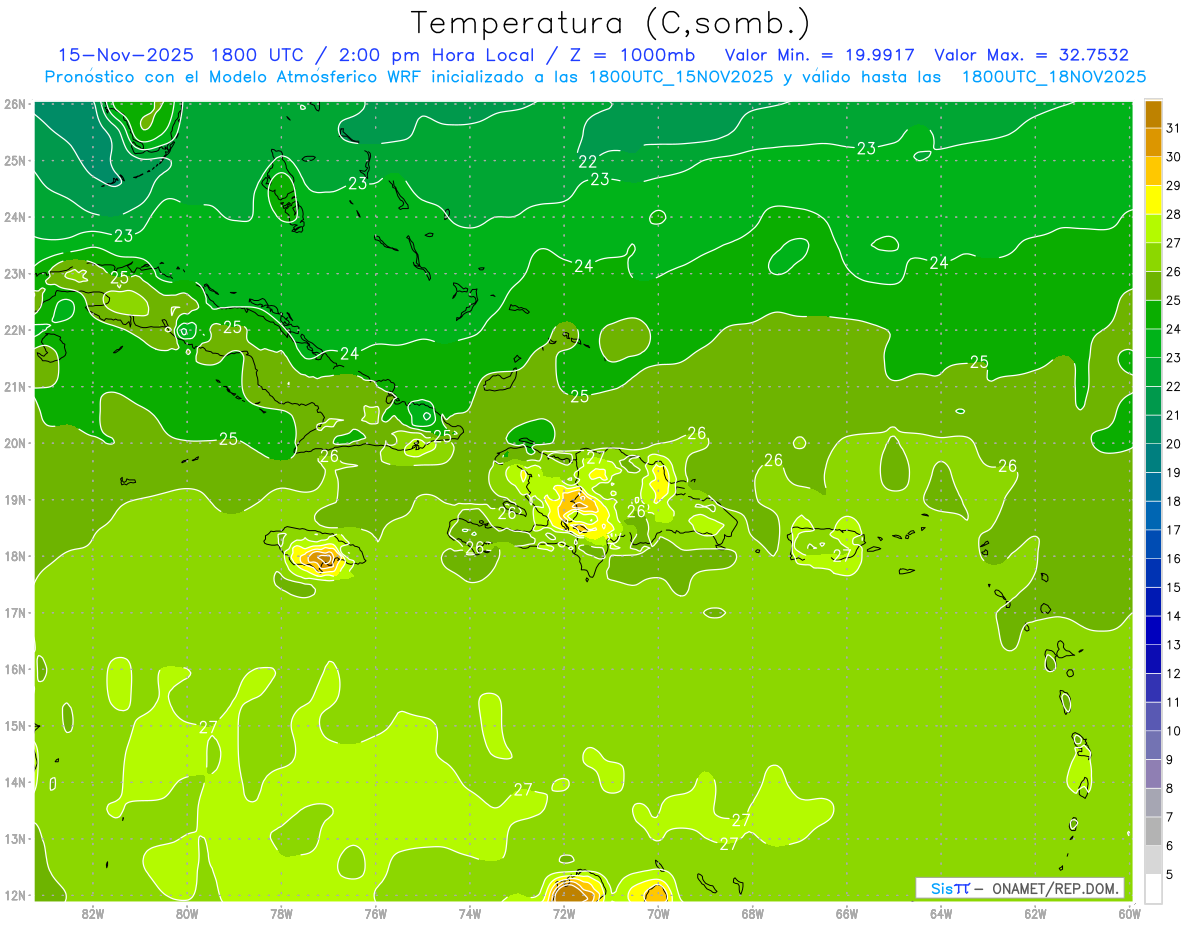Pick the orange-yellow swatch between 29 and 30
This screenshot has width=1200, height=927.
point(1153,171)
